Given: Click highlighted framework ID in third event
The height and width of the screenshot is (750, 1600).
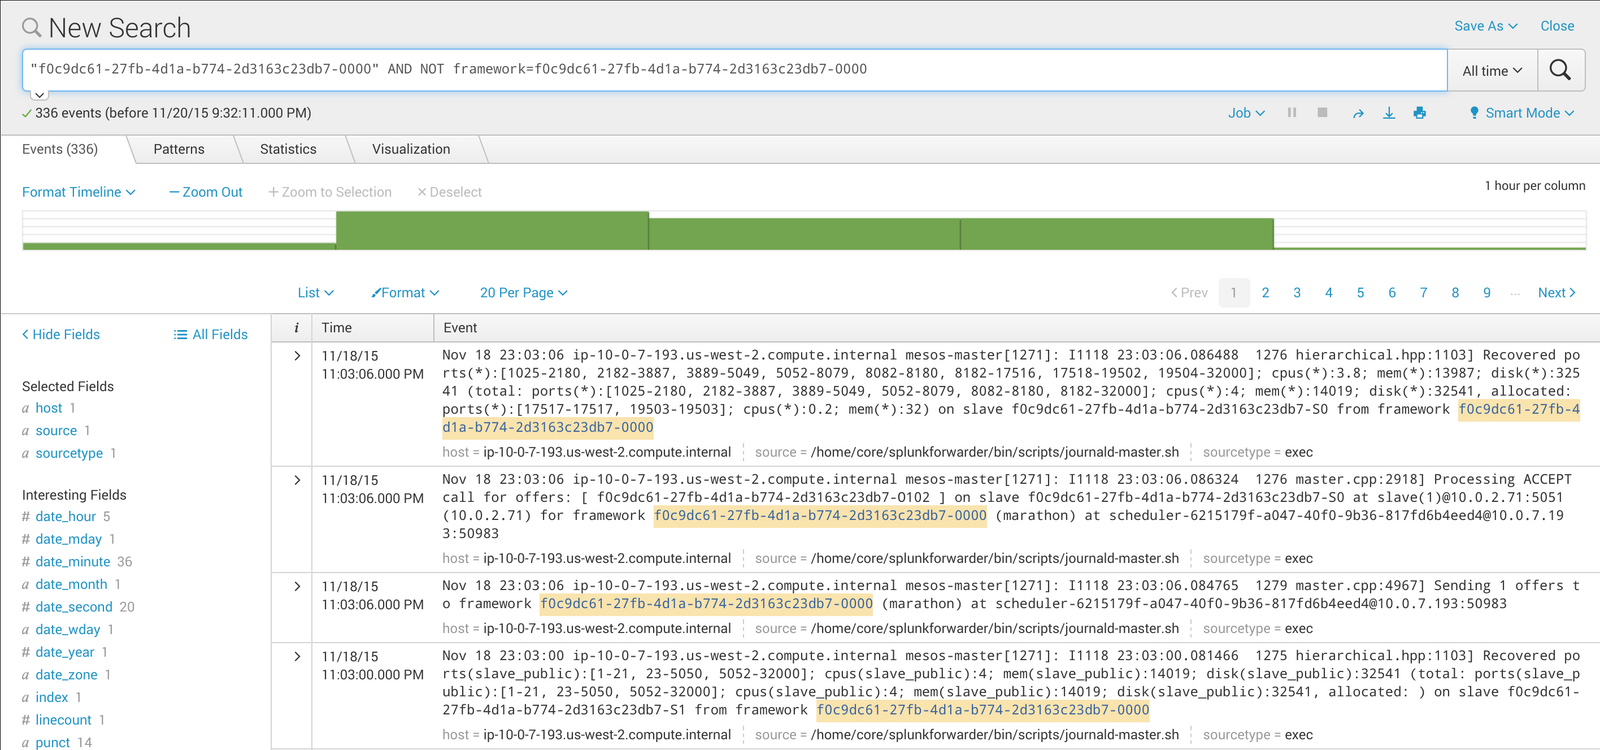Looking at the screenshot, I should click(707, 604).
